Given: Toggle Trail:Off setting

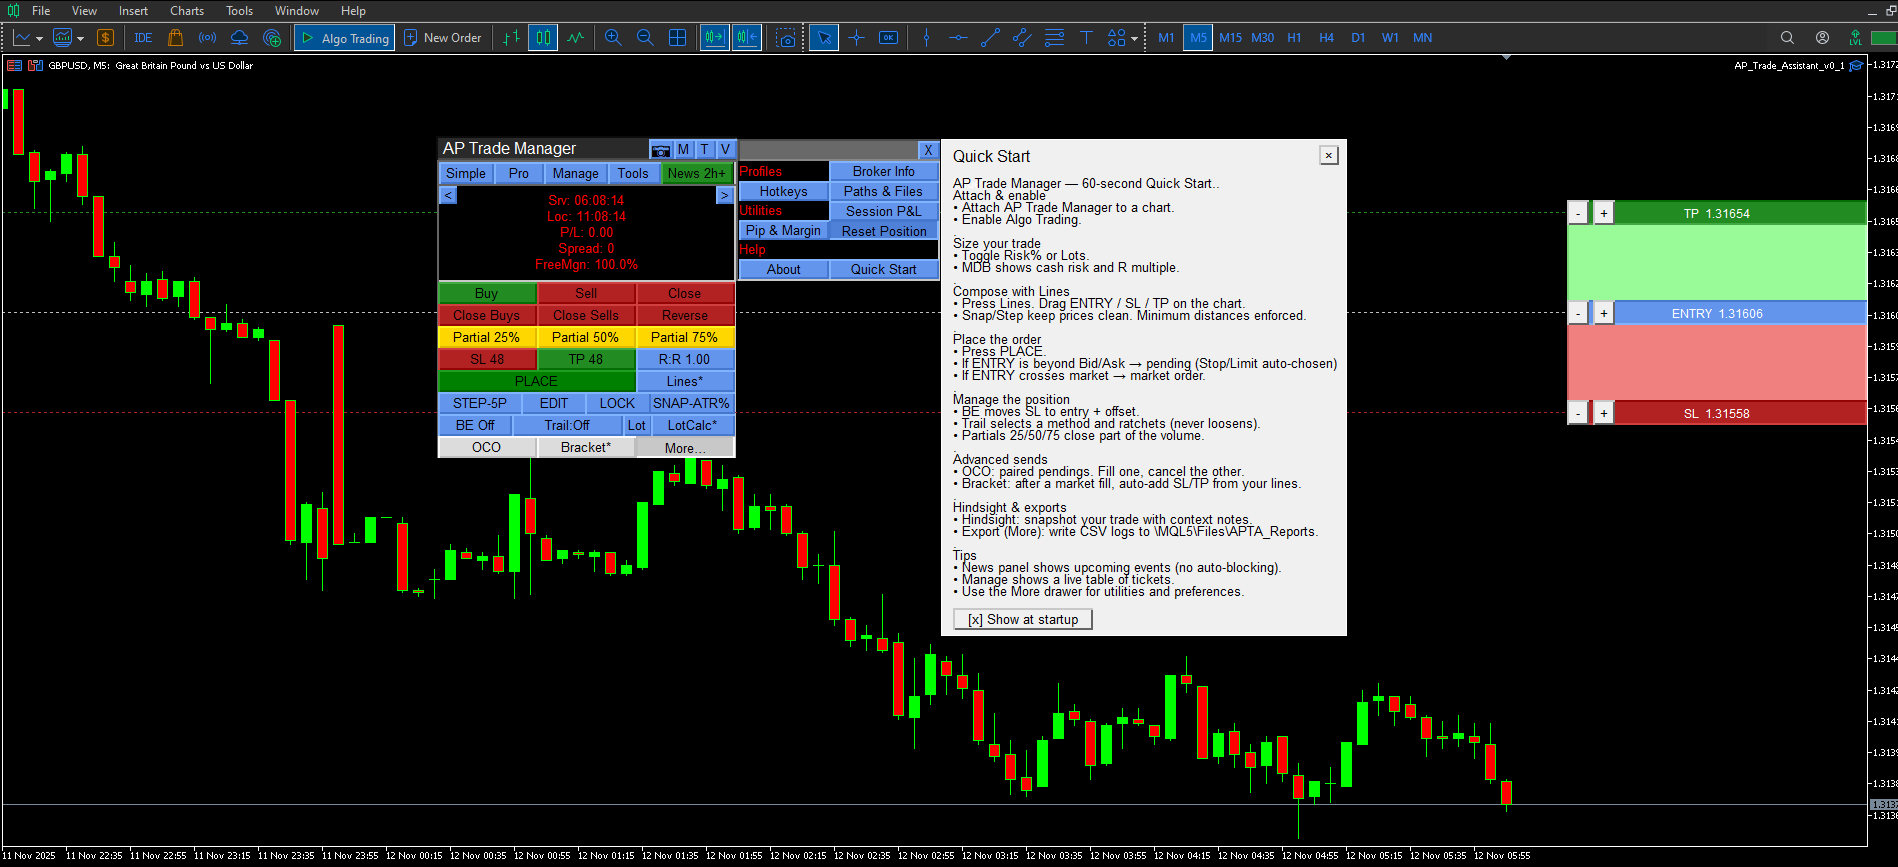Looking at the screenshot, I should [567, 425].
